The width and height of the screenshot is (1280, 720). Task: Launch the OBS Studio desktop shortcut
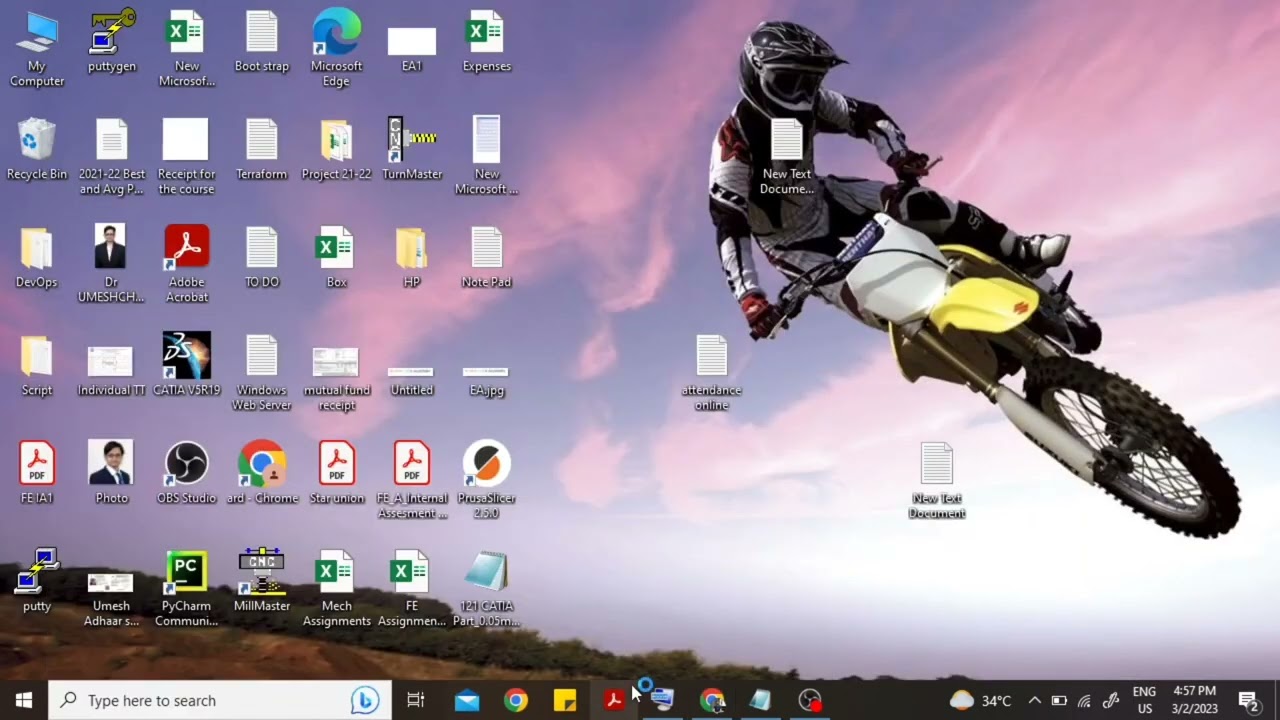187,473
